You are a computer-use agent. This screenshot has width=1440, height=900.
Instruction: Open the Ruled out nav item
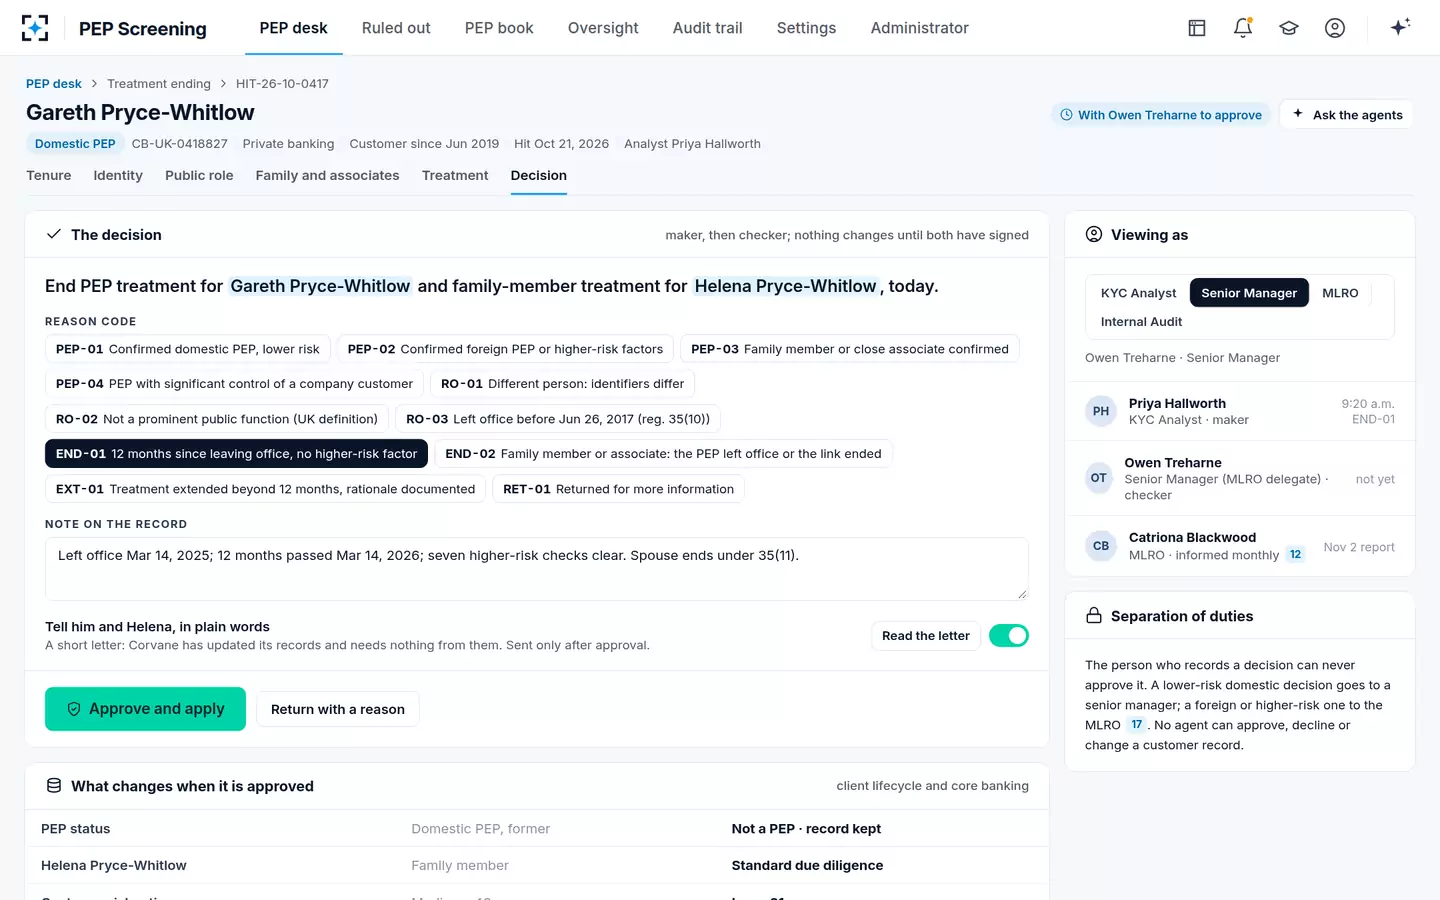point(396,28)
